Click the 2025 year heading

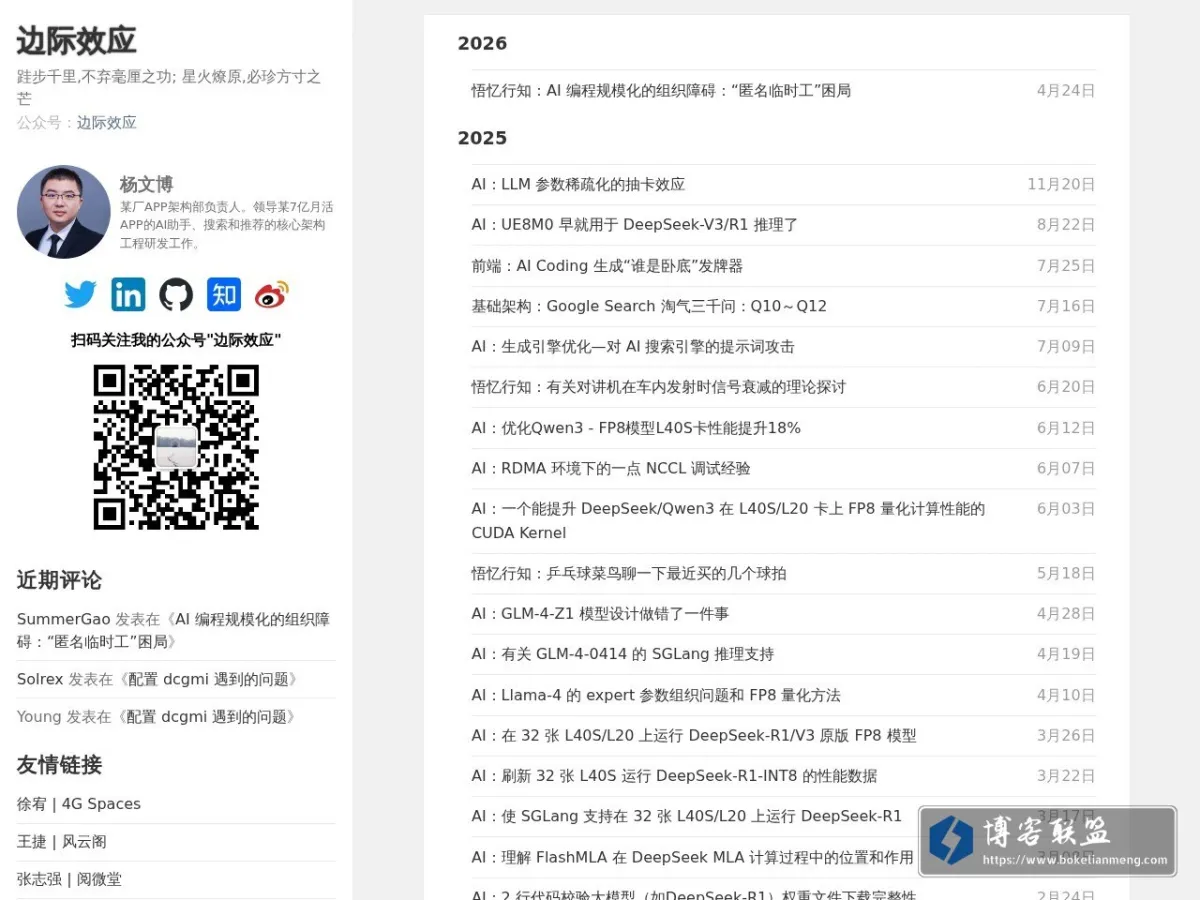[482, 138]
